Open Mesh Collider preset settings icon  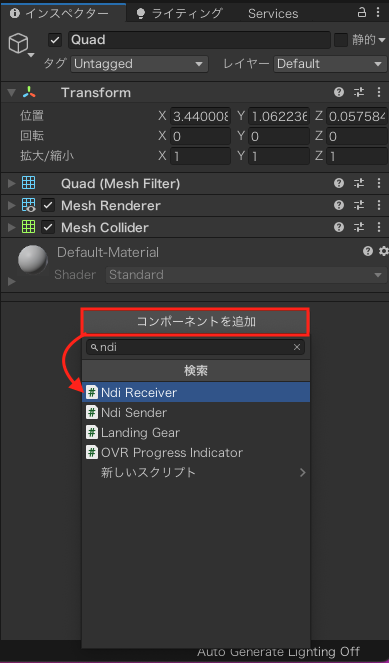pos(359,227)
